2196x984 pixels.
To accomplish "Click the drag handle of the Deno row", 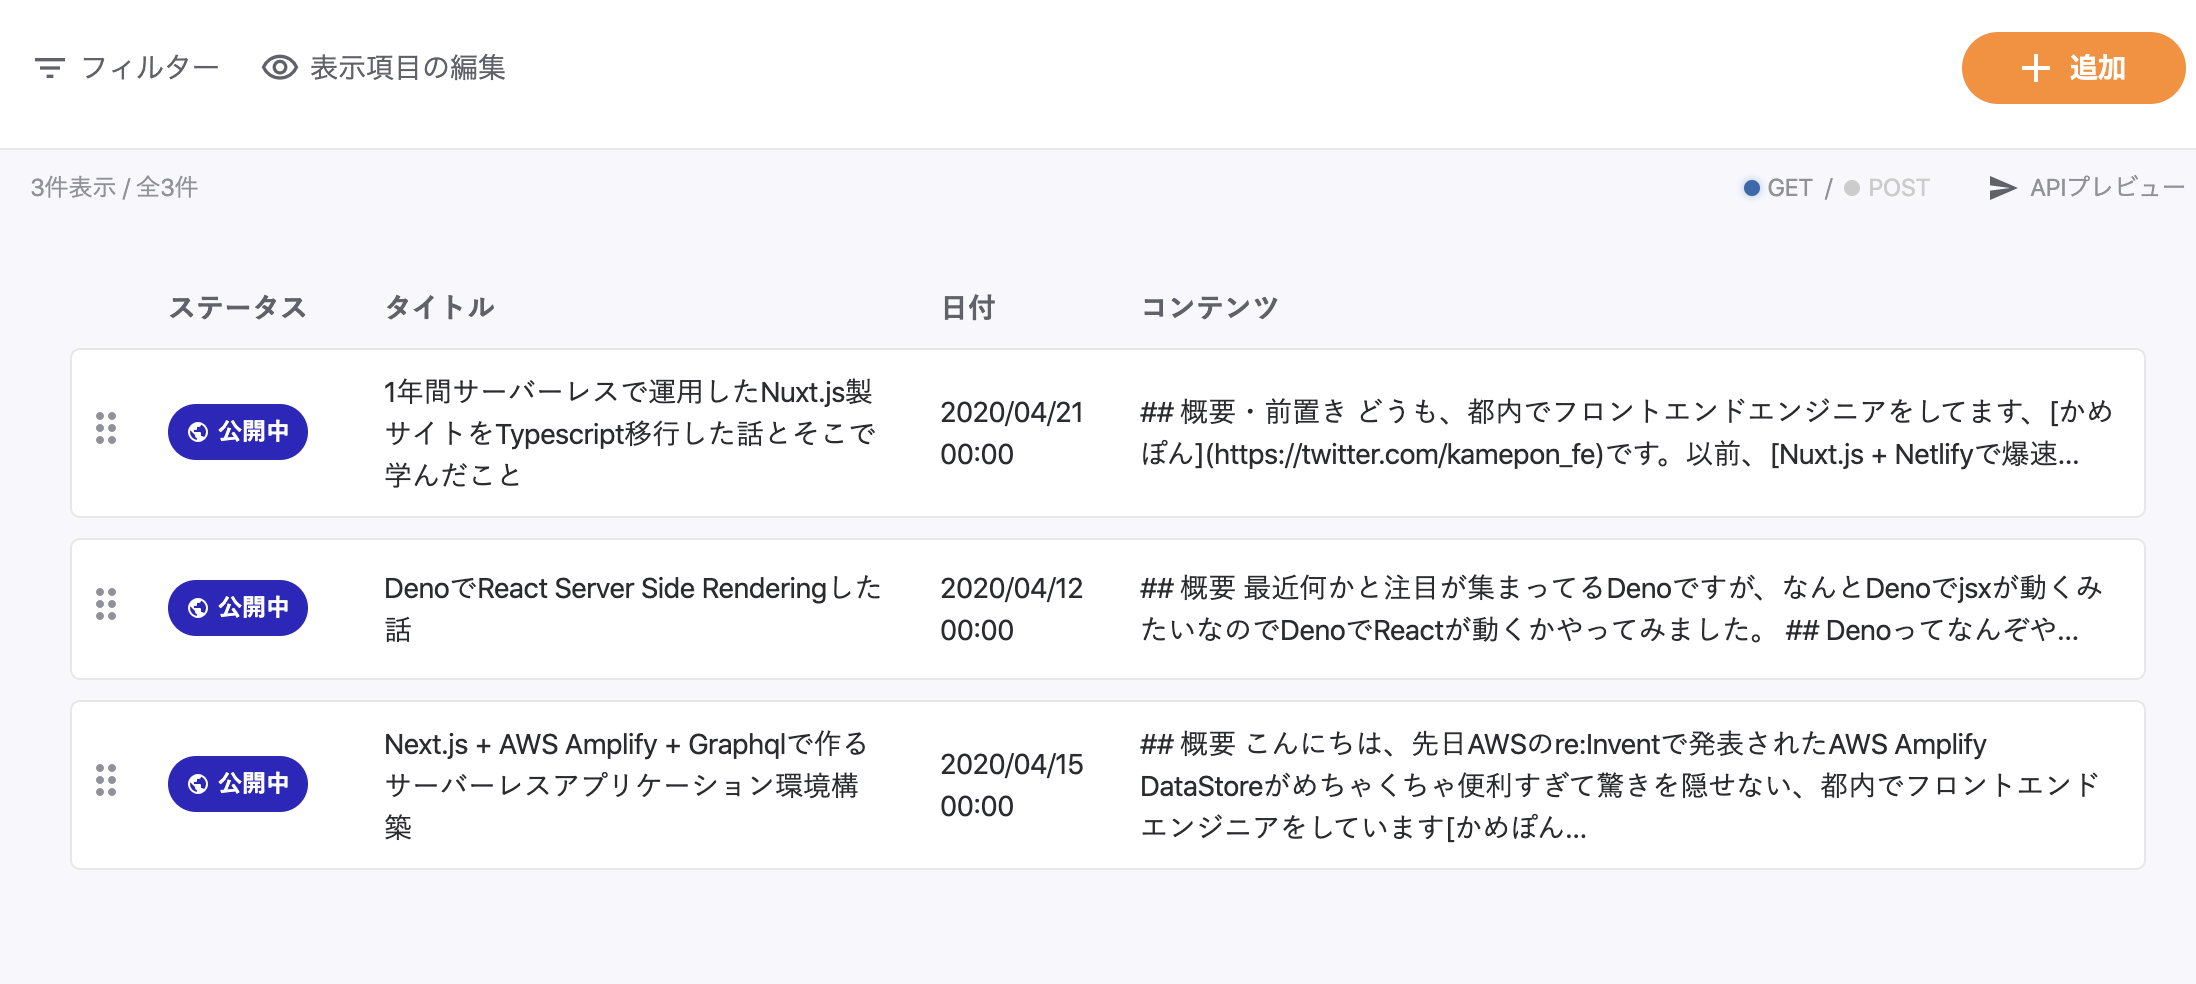I will pyautogui.click(x=106, y=604).
